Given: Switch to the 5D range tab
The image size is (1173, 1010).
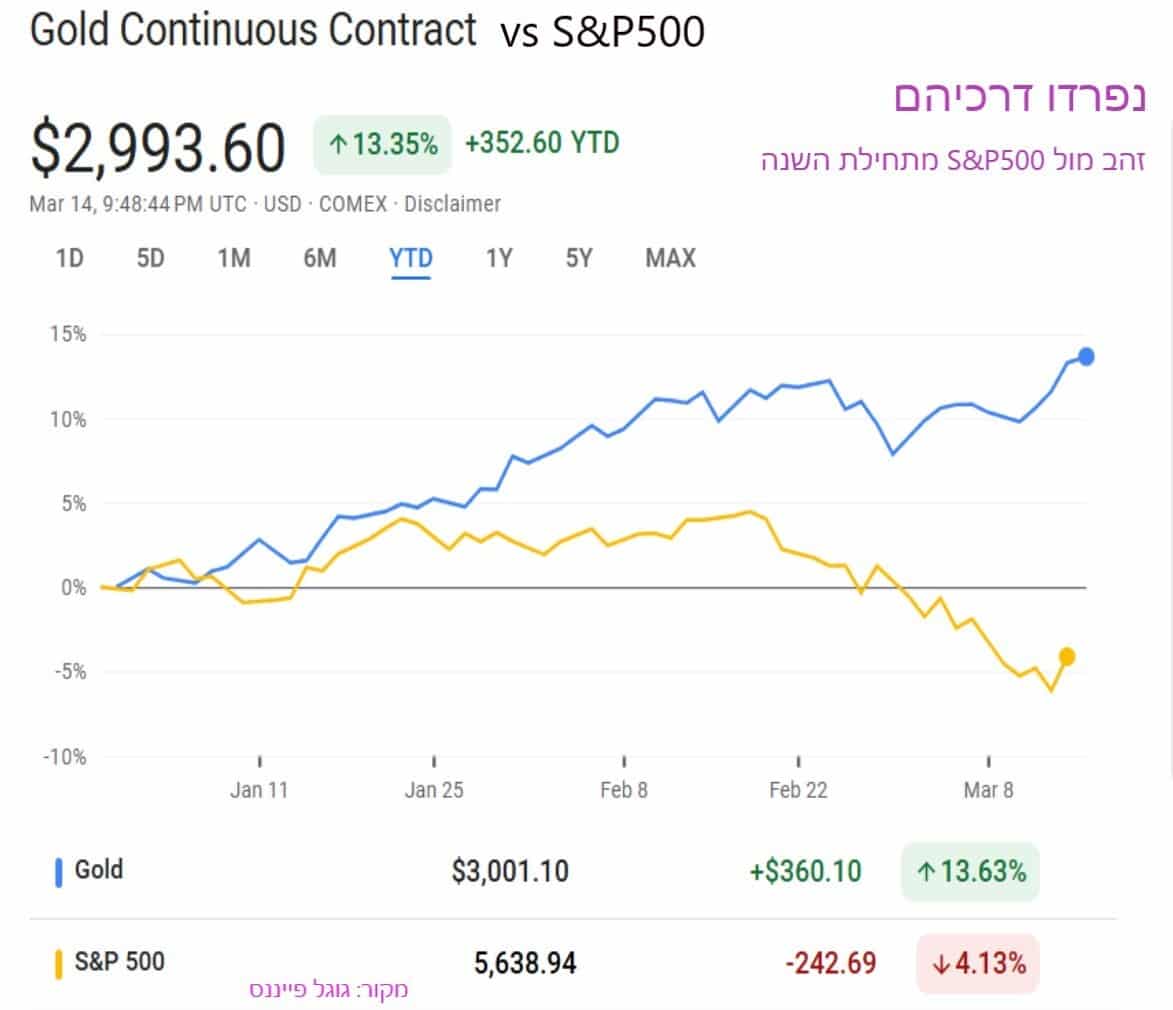Looking at the screenshot, I should coord(150,259).
